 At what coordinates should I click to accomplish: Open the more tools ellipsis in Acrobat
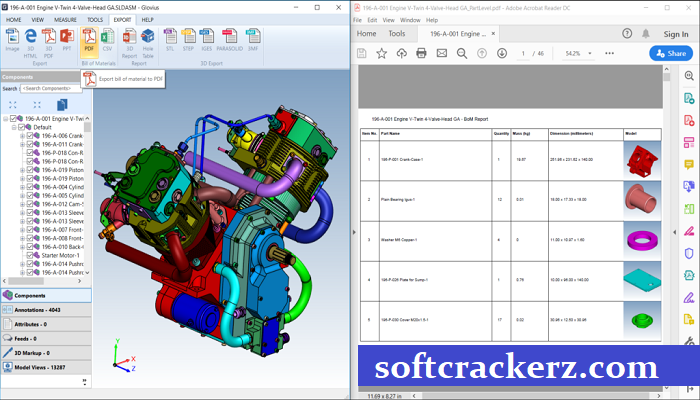609,53
